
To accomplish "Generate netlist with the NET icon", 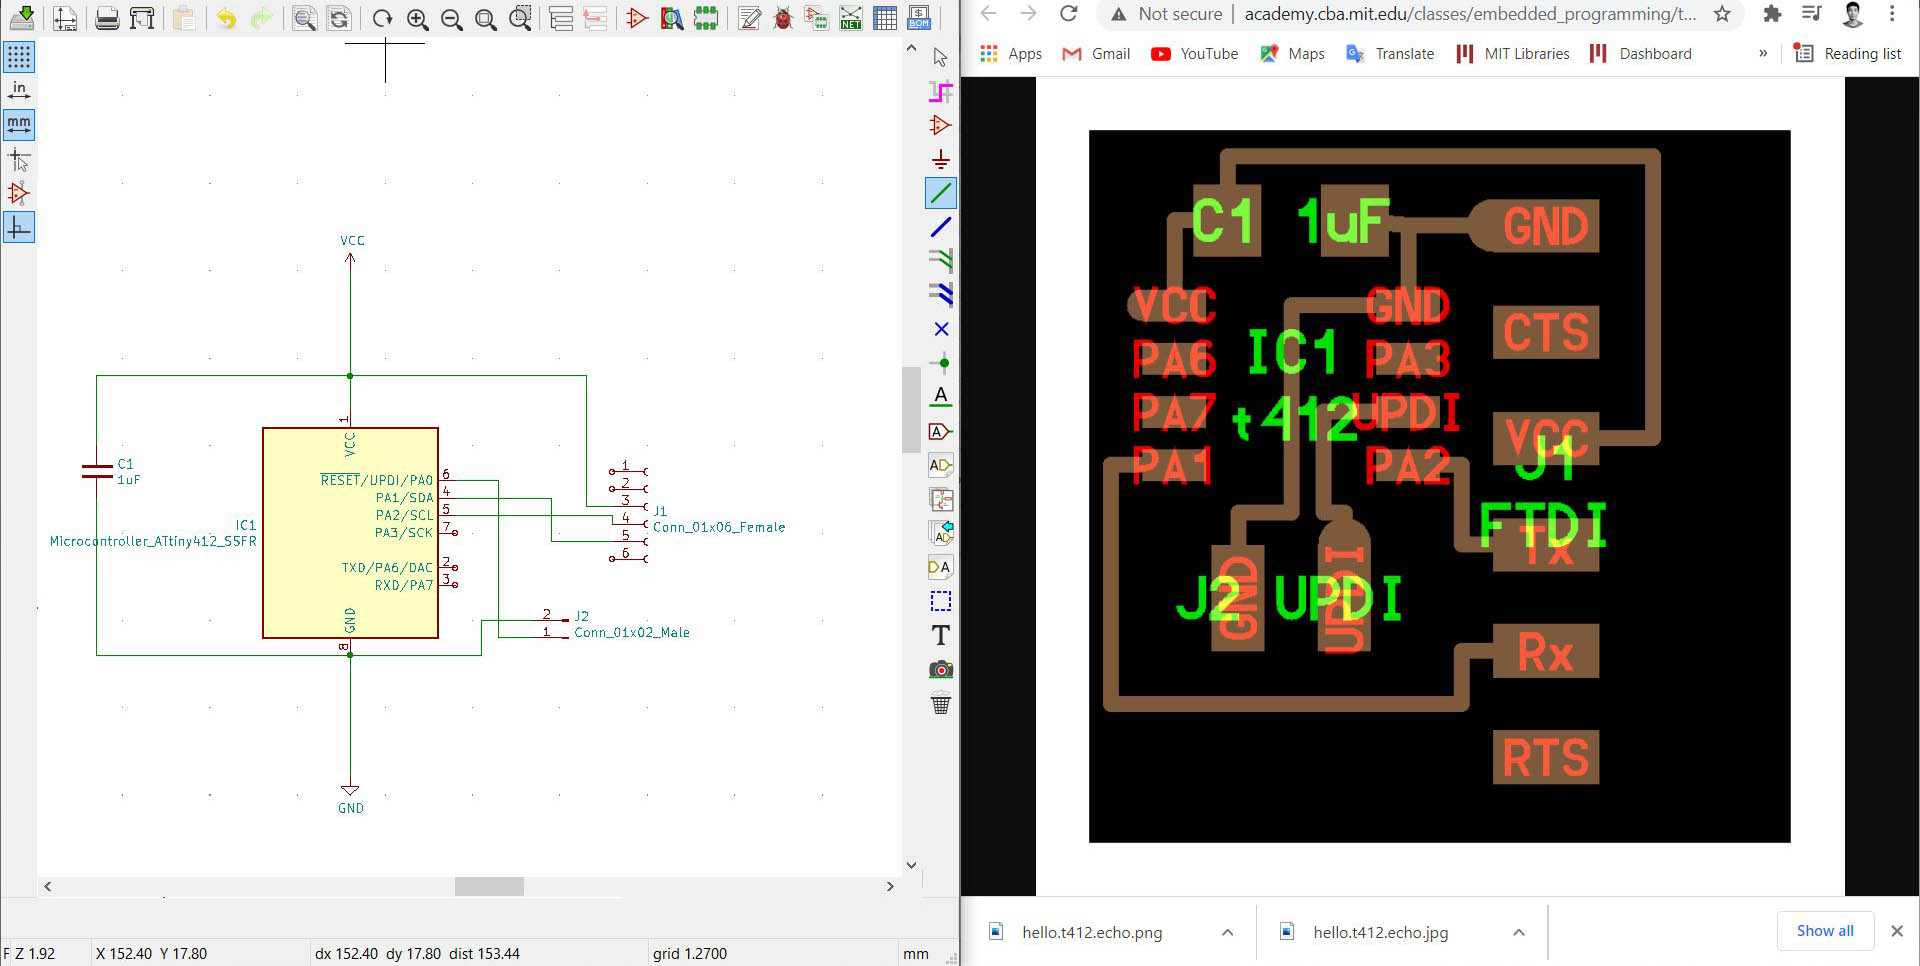I will point(851,18).
